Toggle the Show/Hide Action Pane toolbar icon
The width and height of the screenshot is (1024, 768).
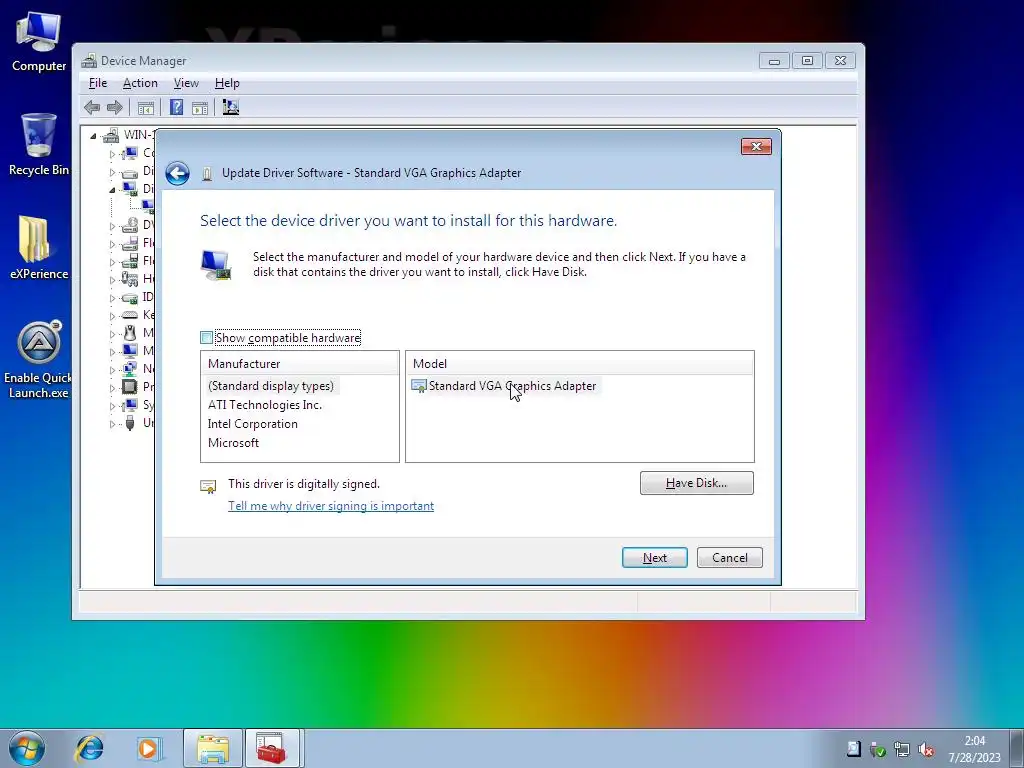click(x=200, y=108)
